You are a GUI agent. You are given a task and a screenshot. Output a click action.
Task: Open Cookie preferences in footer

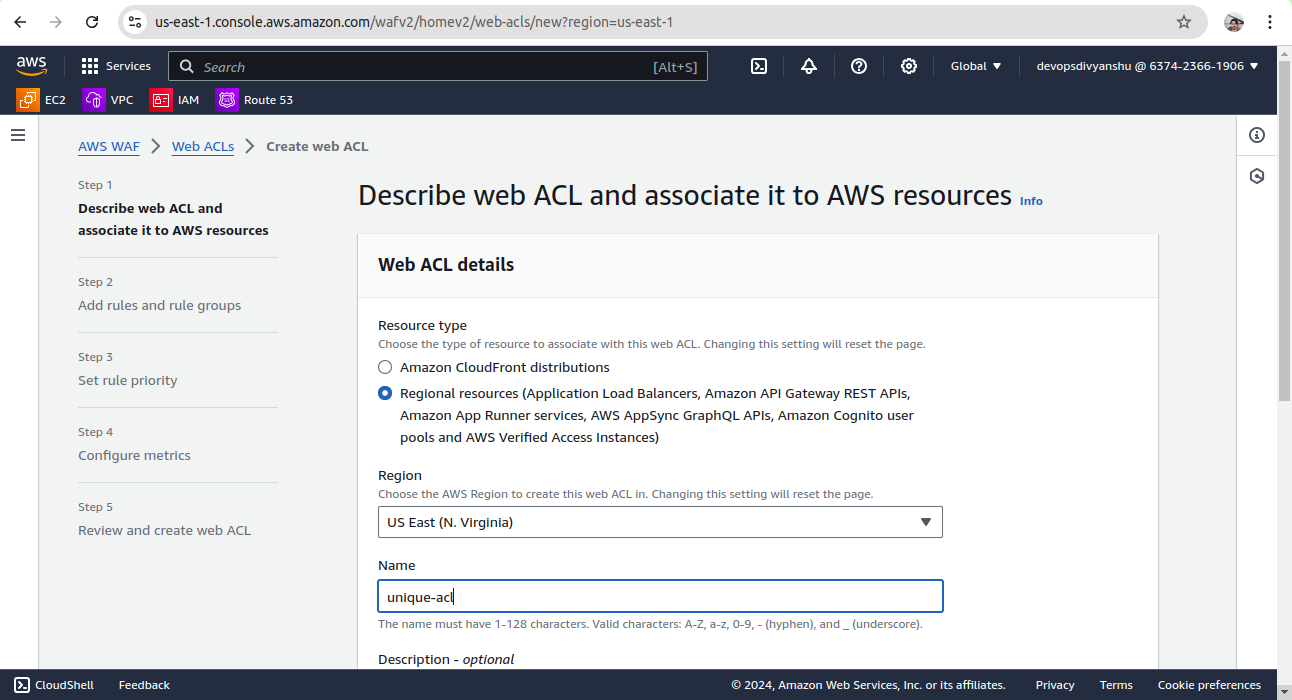click(x=1209, y=685)
